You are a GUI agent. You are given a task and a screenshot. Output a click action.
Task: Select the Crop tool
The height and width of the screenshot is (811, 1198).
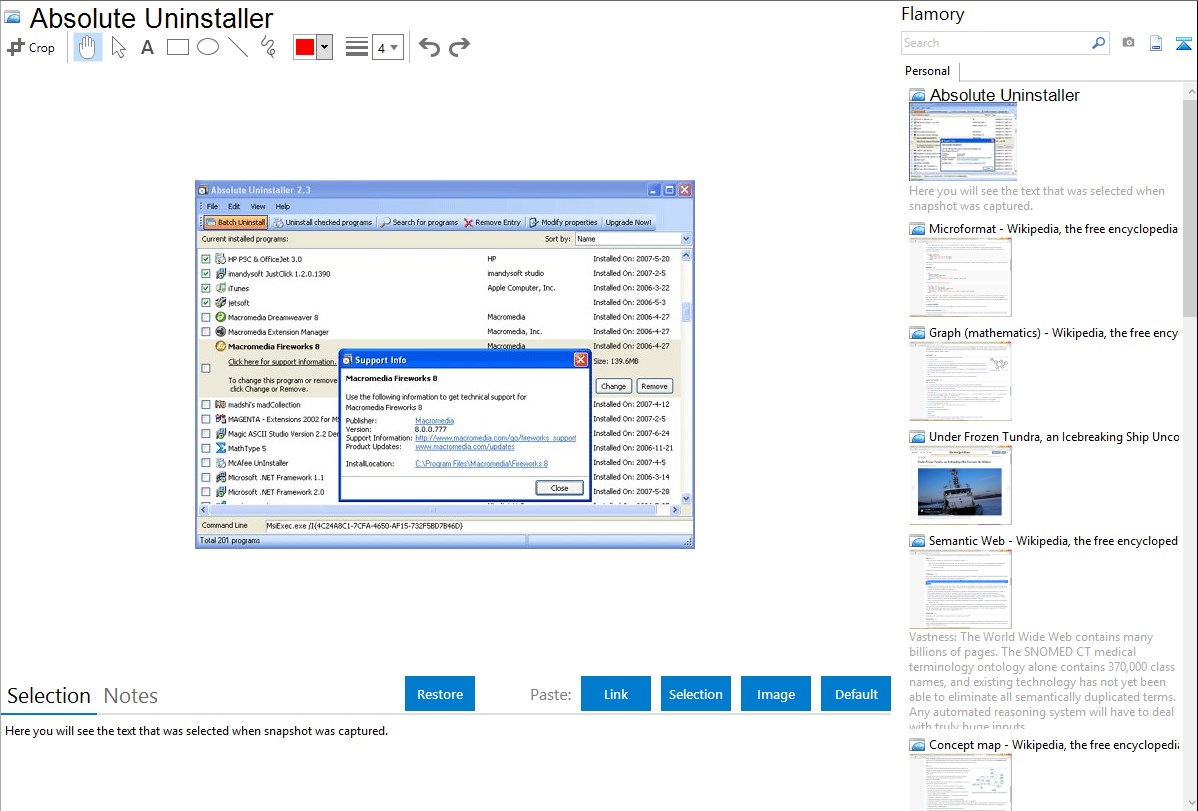point(31,47)
